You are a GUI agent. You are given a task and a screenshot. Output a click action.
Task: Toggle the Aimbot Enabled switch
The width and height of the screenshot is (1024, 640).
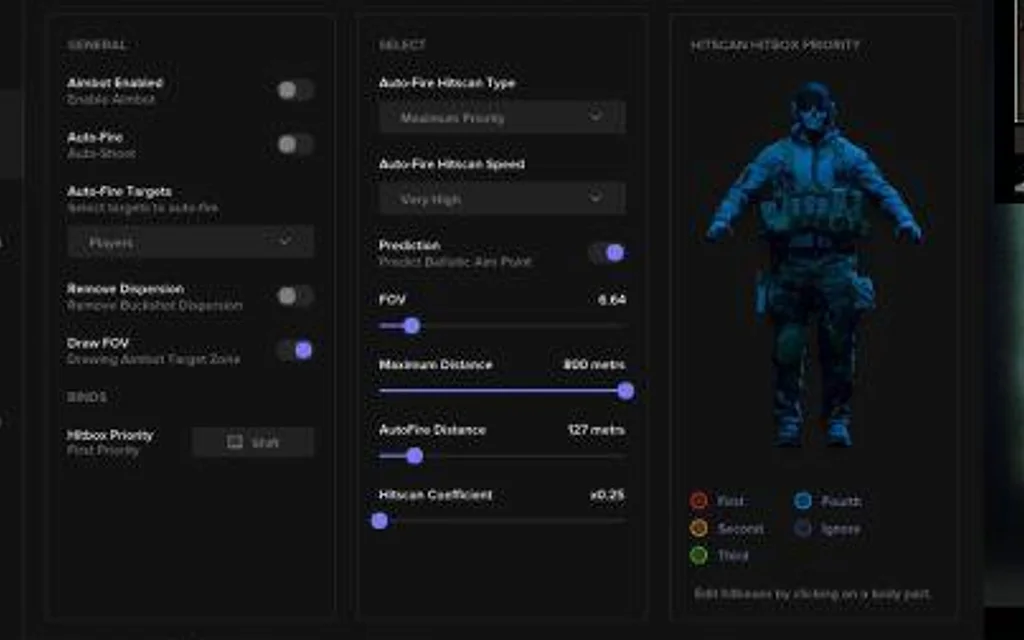[x=295, y=90]
